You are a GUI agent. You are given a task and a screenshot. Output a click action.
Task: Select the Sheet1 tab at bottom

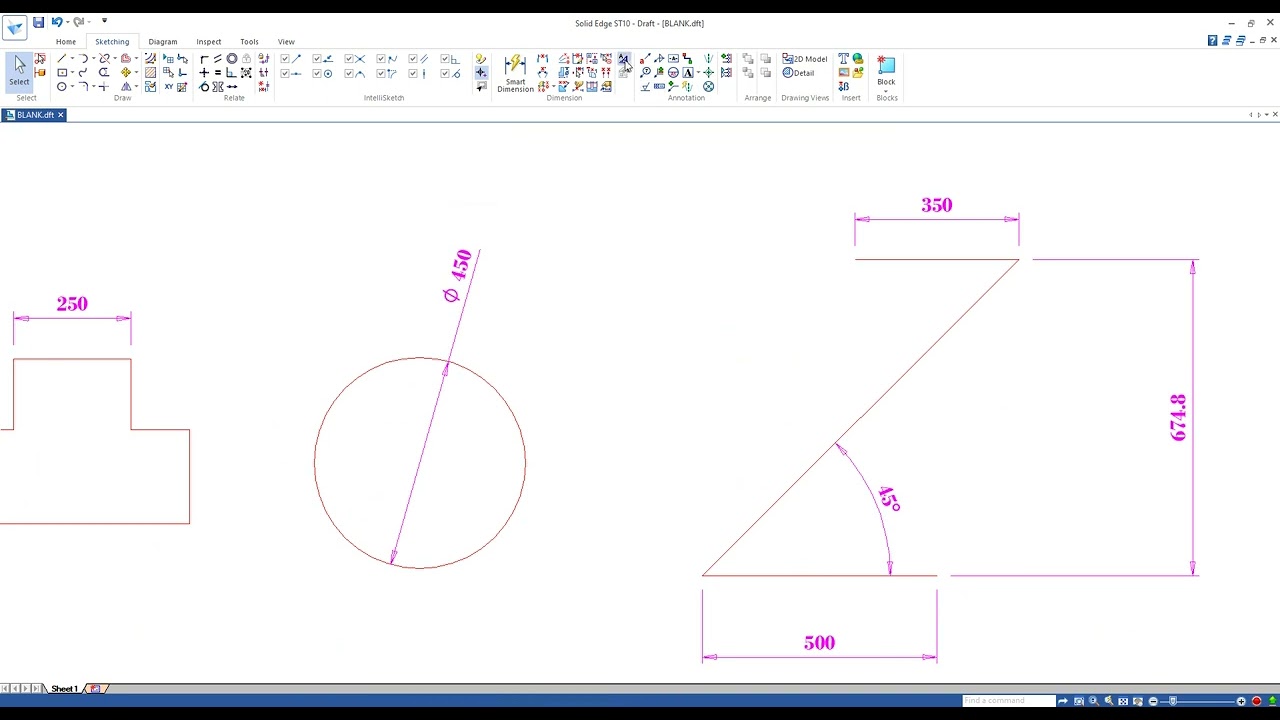(64, 689)
